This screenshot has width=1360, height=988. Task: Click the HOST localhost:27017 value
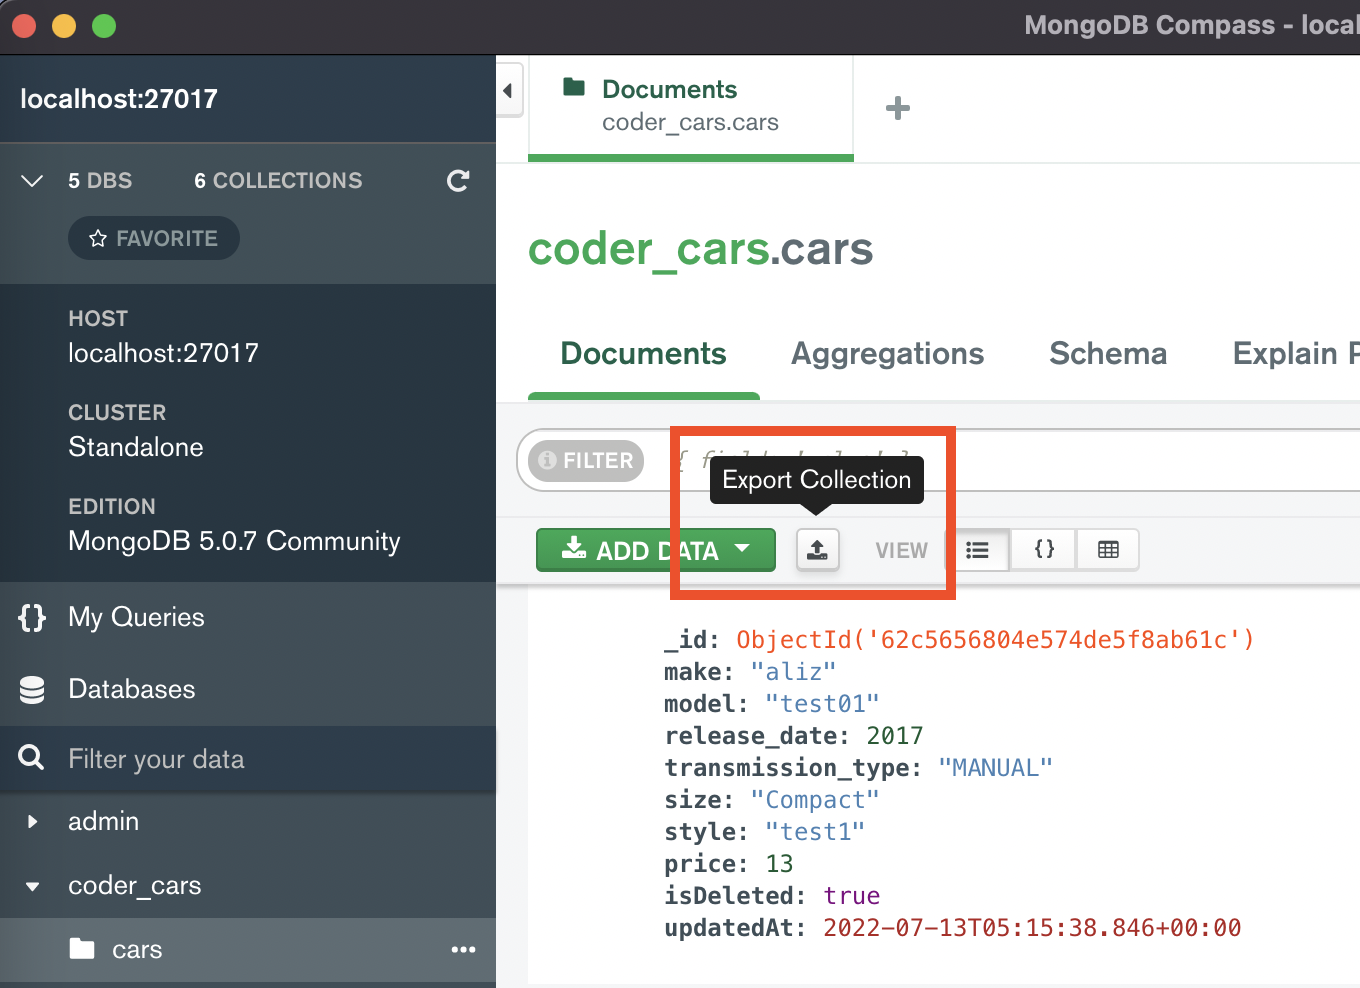pos(163,353)
